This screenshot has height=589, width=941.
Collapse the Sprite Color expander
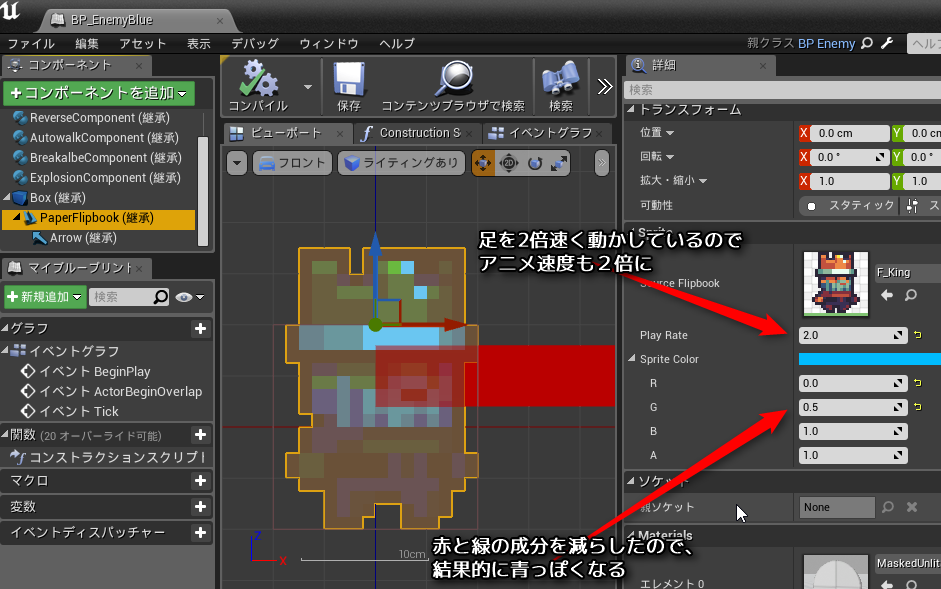(631, 358)
